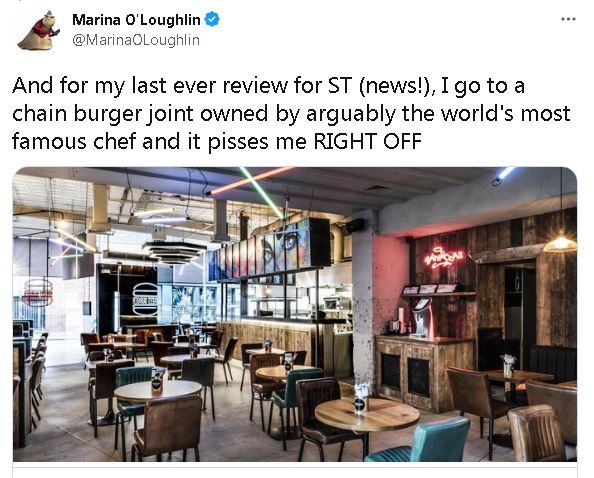Click the hanging pendant lamp at photo's edge

[560, 244]
